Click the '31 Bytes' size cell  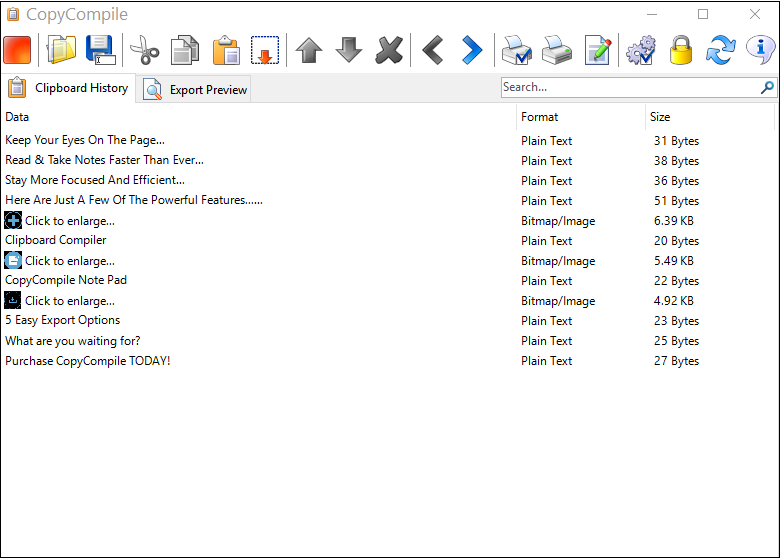click(676, 141)
